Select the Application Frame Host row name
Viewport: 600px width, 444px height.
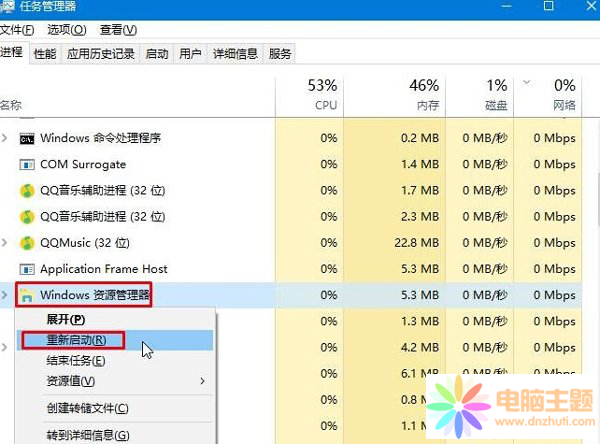point(104,269)
